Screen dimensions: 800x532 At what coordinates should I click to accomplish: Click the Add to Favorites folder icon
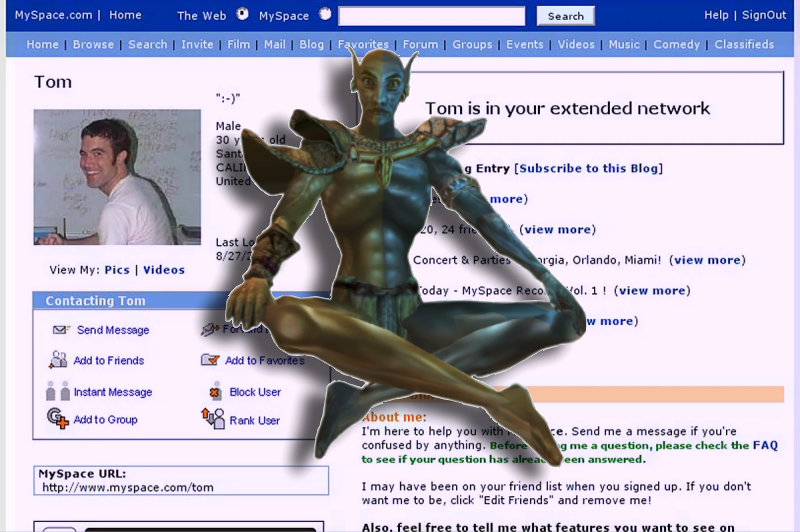210,360
